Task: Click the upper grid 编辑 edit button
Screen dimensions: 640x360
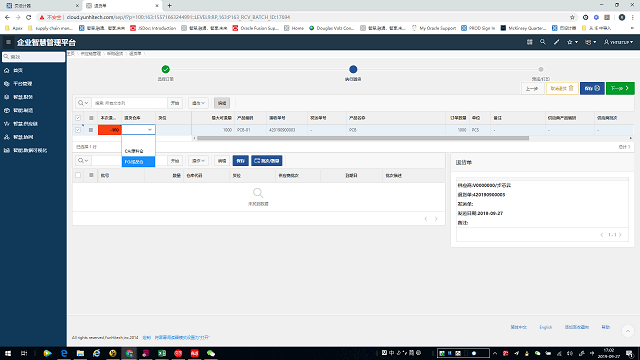Action: [x=222, y=103]
